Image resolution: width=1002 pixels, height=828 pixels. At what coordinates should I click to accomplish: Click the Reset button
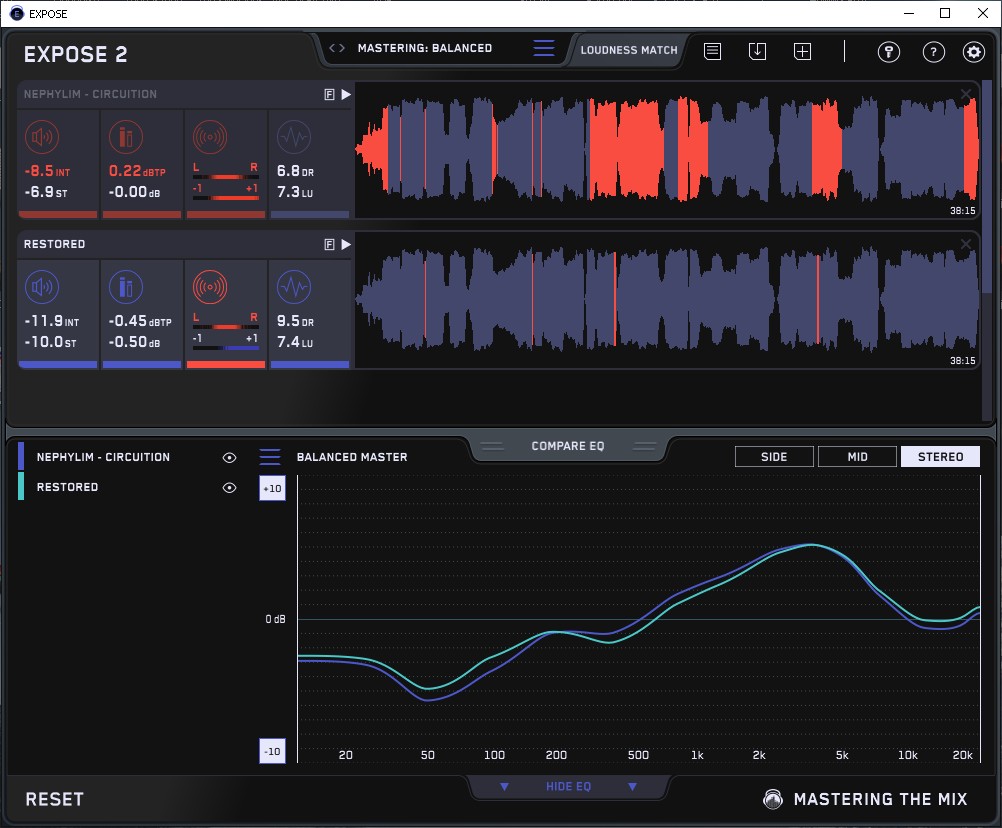coord(55,799)
